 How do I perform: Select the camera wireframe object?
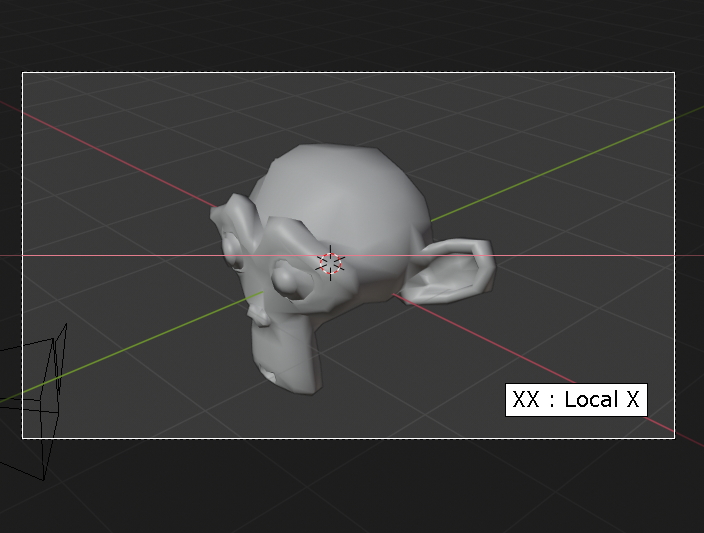pyautogui.click(x=34, y=402)
